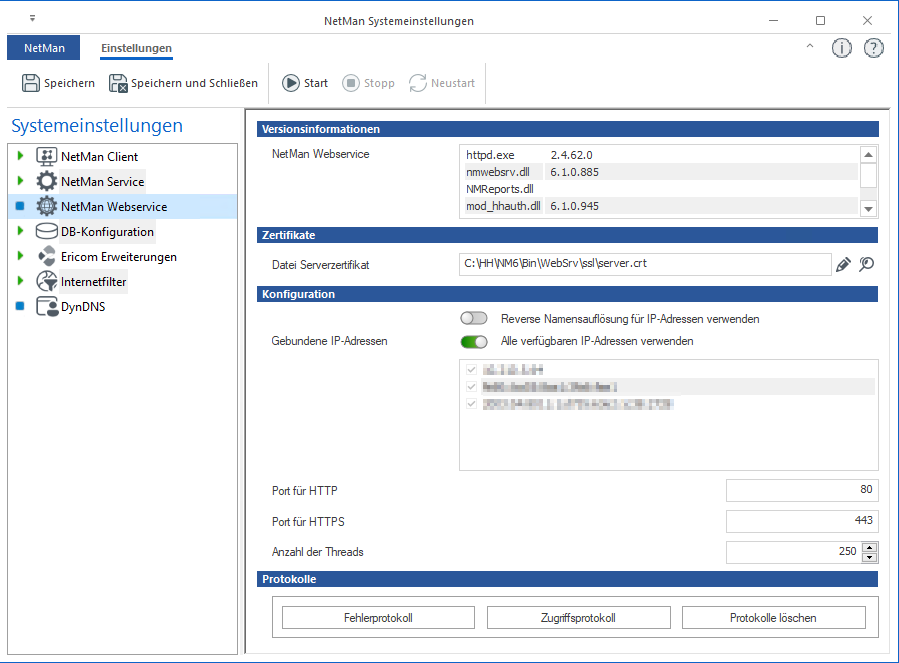
Task: Click the Speichern disk icon
Action: [x=30, y=83]
